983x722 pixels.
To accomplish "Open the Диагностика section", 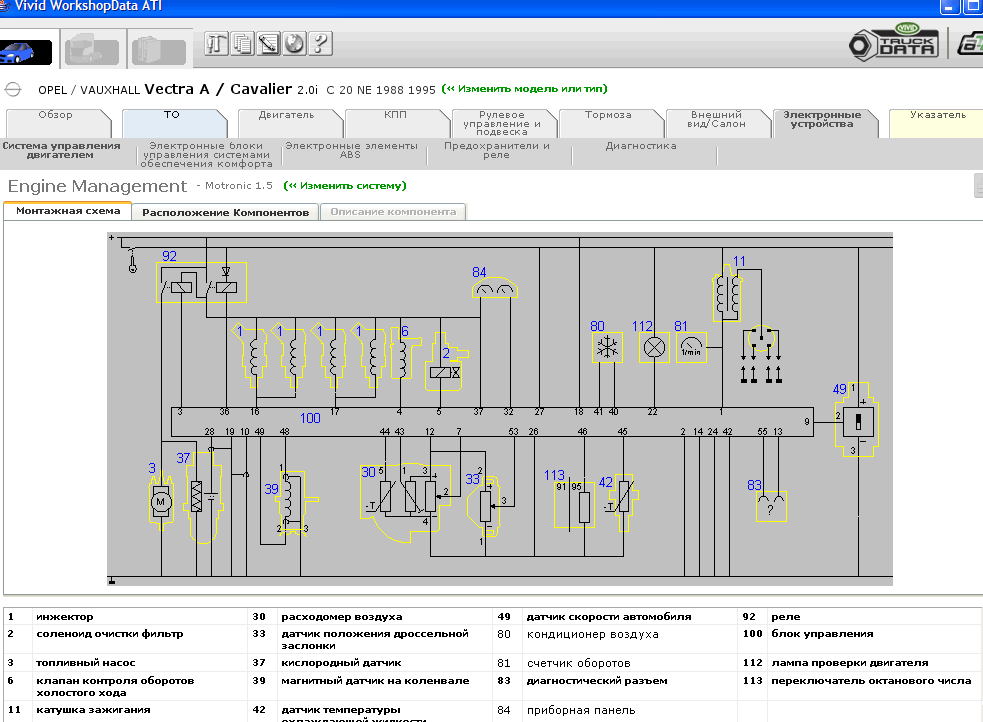I will (x=641, y=146).
